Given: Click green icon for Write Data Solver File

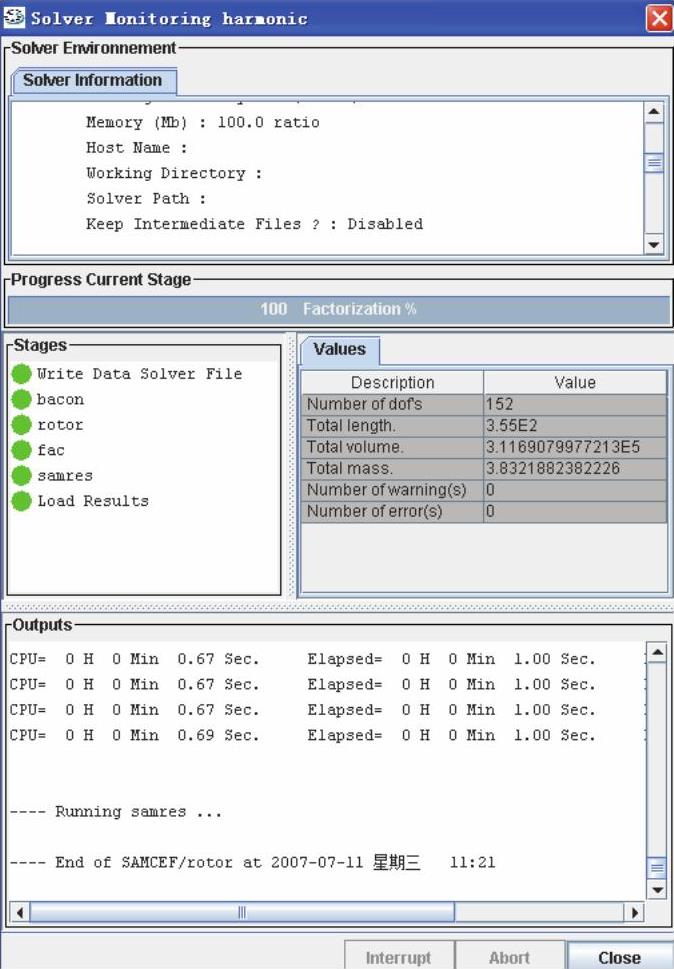Looking at the screenshot, I should 21,374.
